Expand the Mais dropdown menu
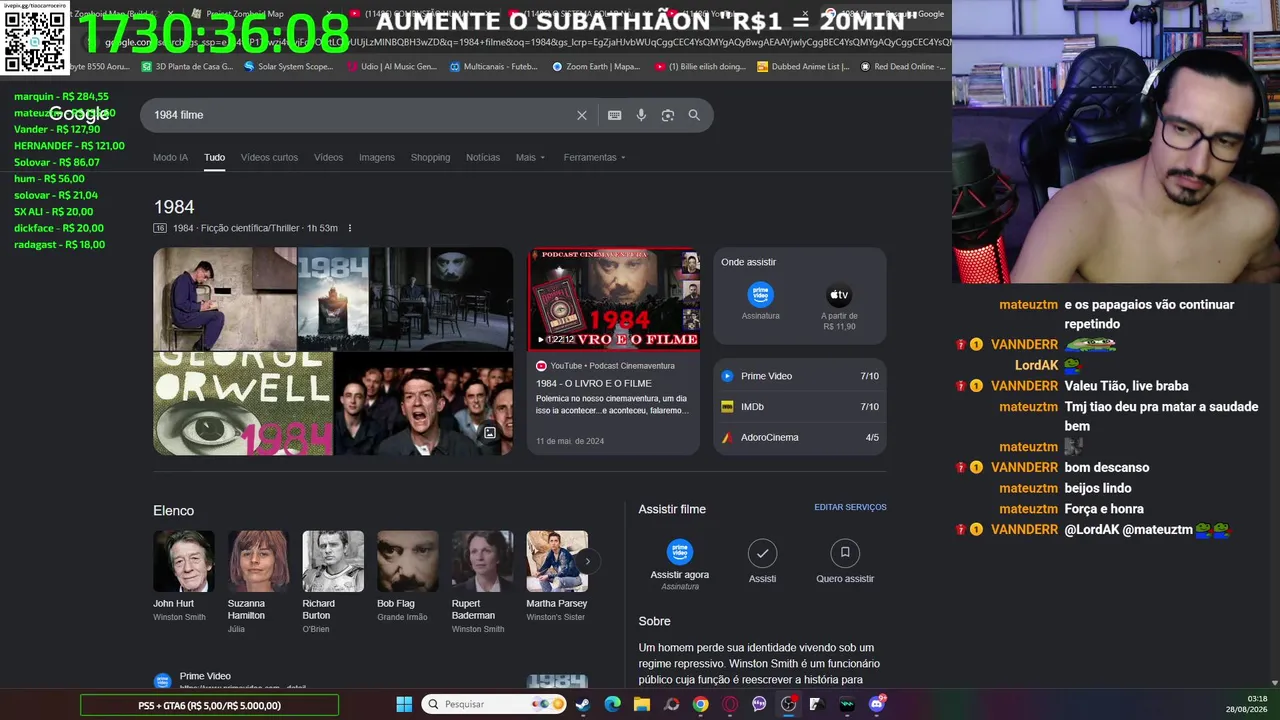Screen dimensions: 1280x720 (530, 157)
